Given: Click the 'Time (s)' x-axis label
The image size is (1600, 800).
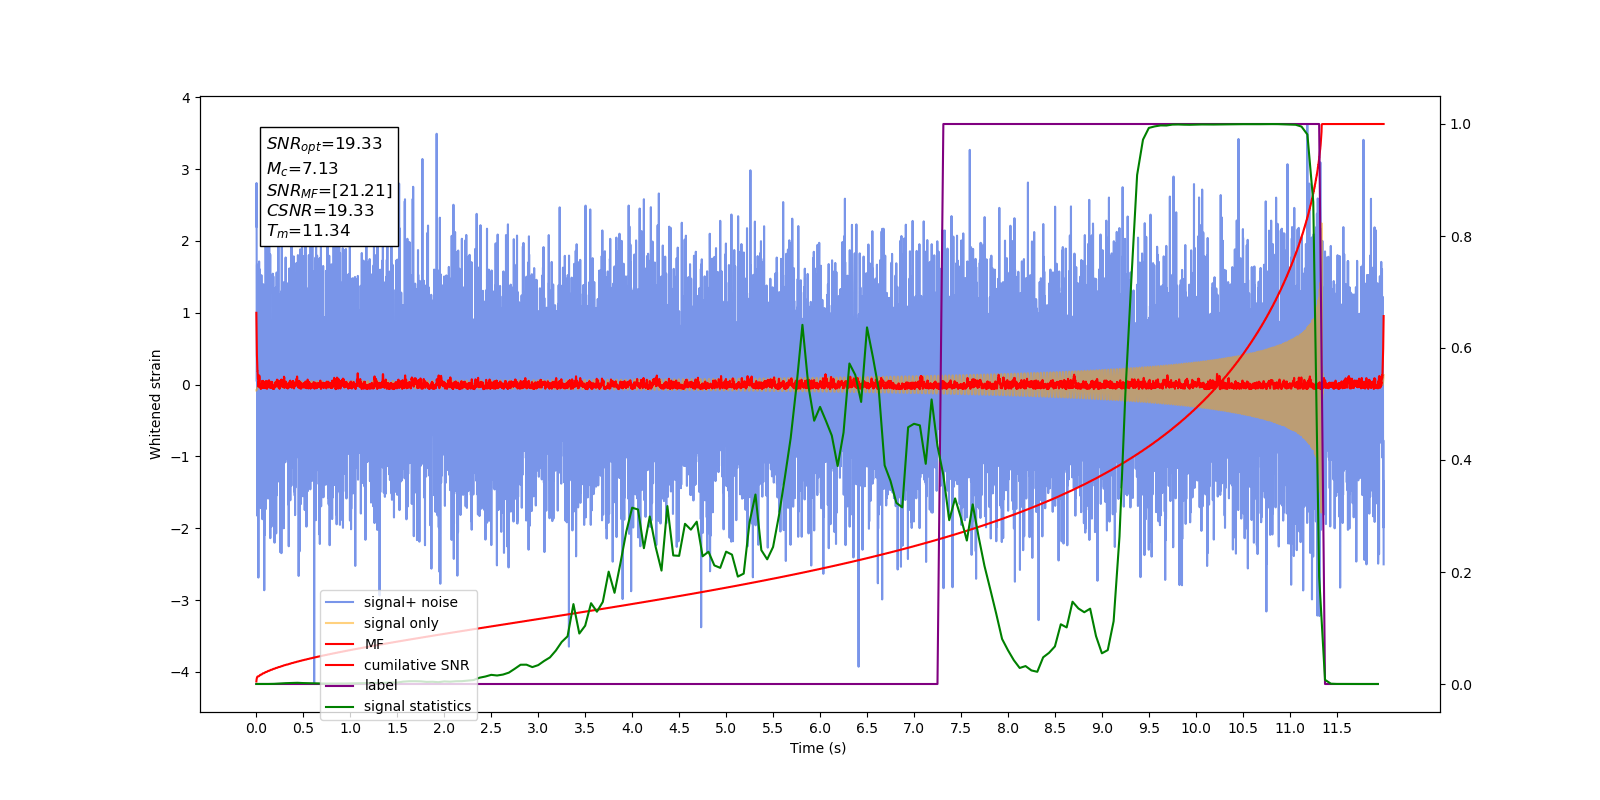Looking at the screenshot, I should 818,748.
